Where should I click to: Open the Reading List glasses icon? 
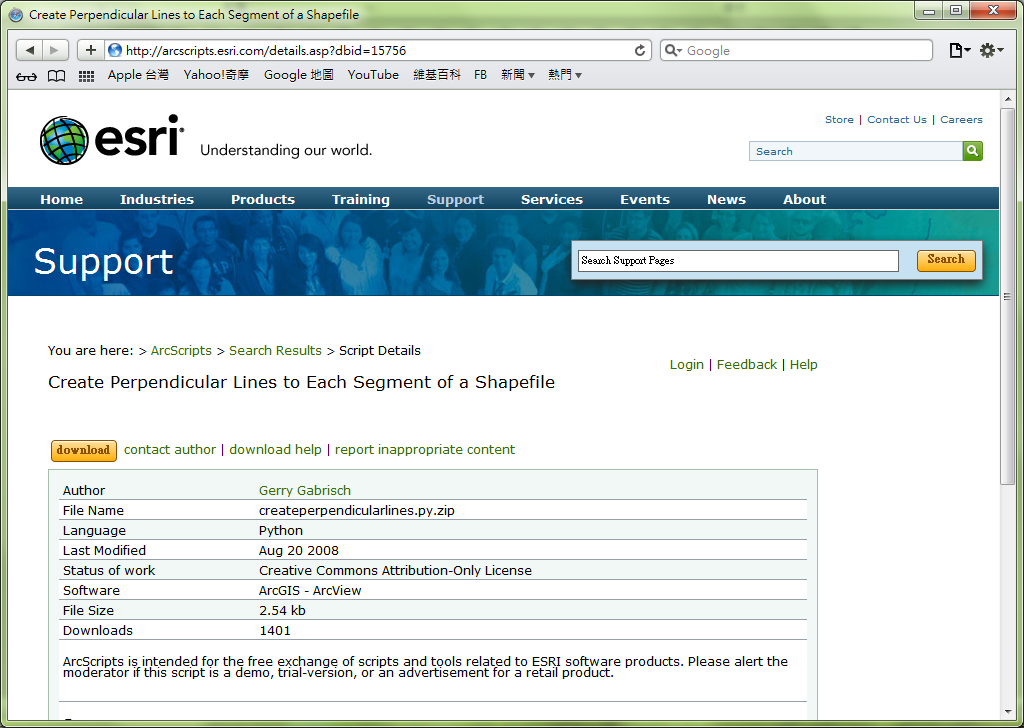(x=26, y=76)
